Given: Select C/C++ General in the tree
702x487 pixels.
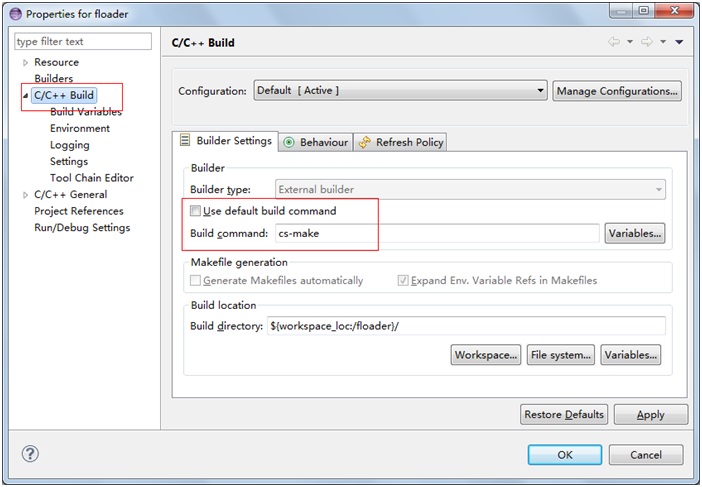Looking at the screenshot, I should 71,195.
